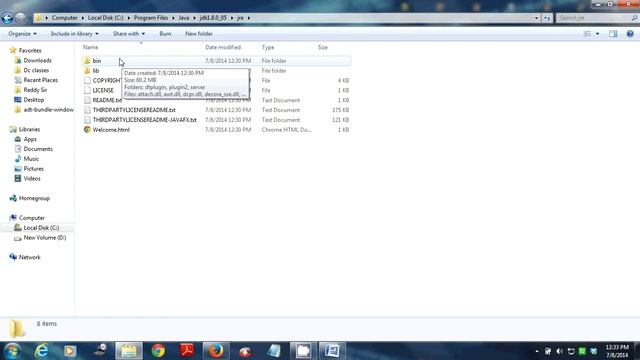Open the Windows Start menu
The height and width of the screenshot is (360, 640).
coord(12,351)
